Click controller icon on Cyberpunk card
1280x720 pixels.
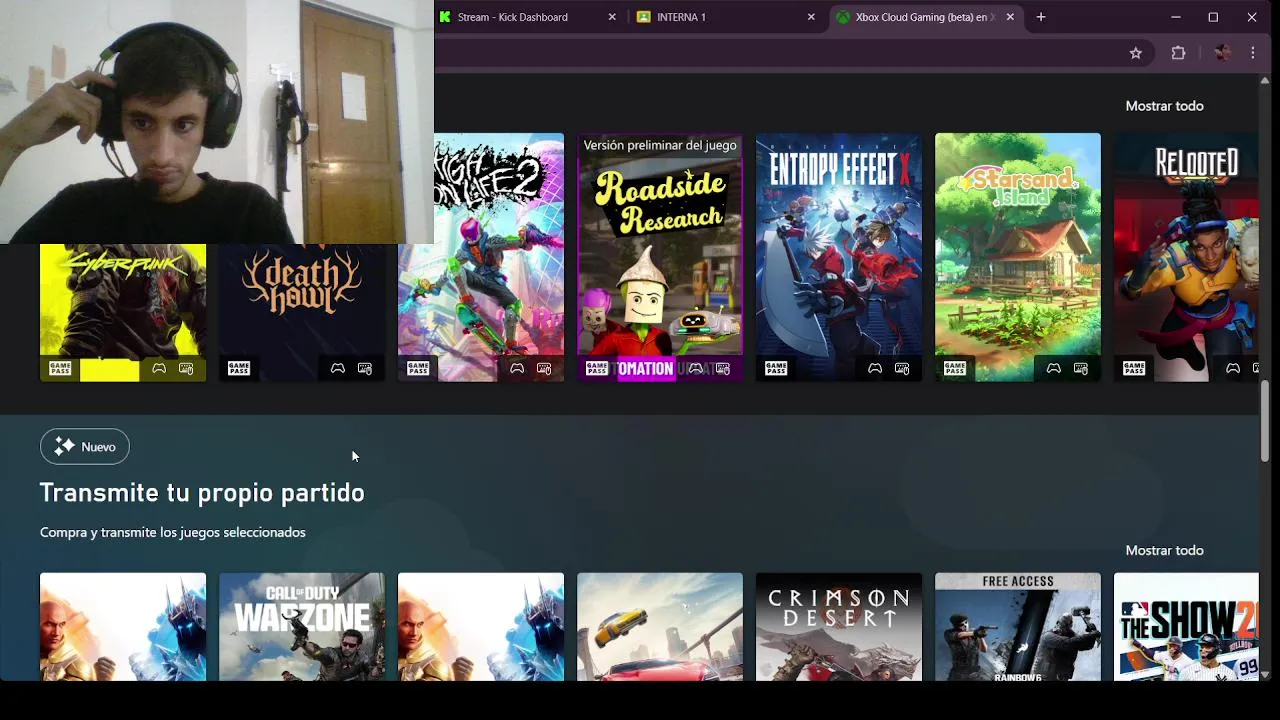(159, 369)
